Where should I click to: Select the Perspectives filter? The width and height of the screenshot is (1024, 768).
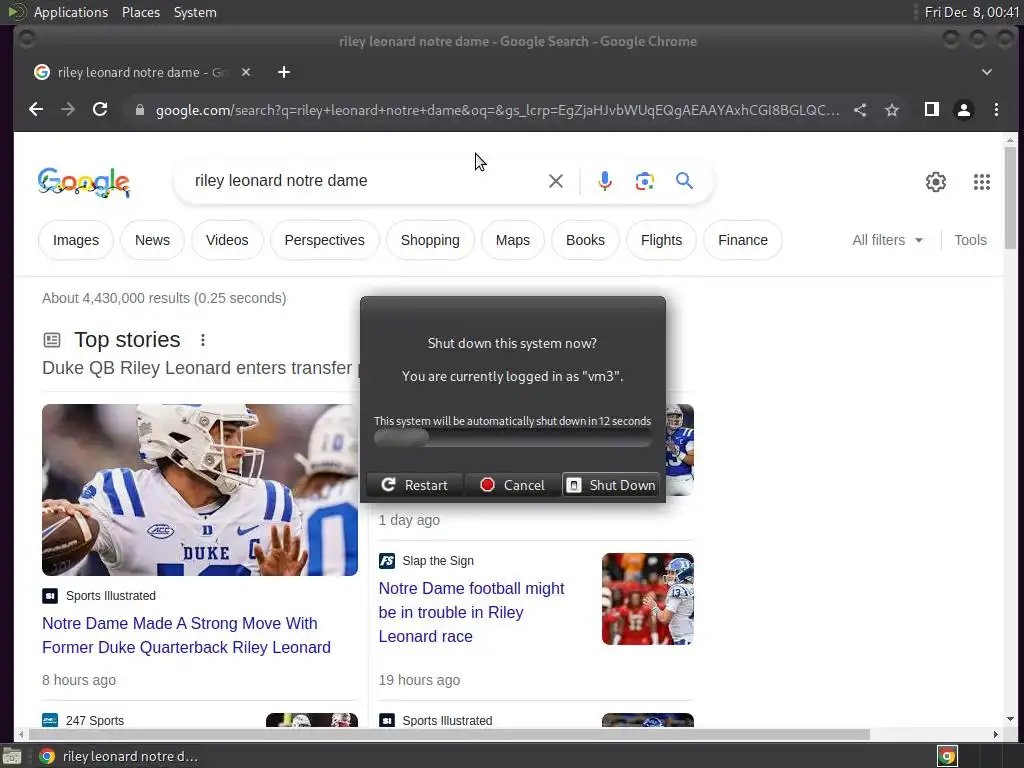(x=325, y=240)
